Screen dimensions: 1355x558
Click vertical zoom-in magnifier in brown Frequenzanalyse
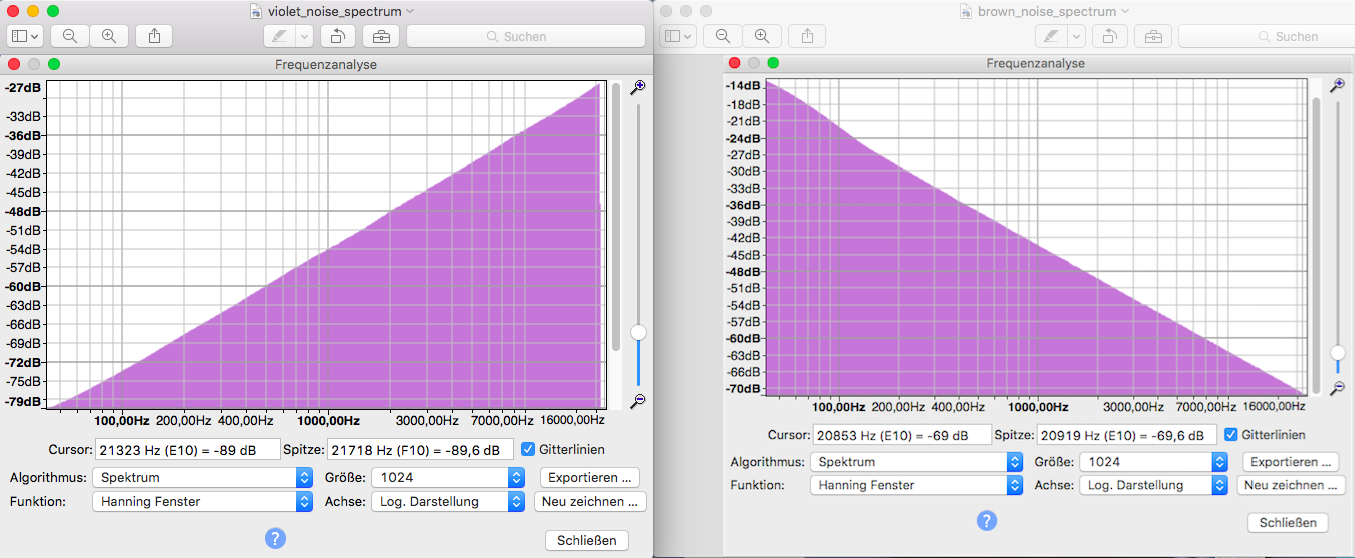click(x=1337, y=86)
